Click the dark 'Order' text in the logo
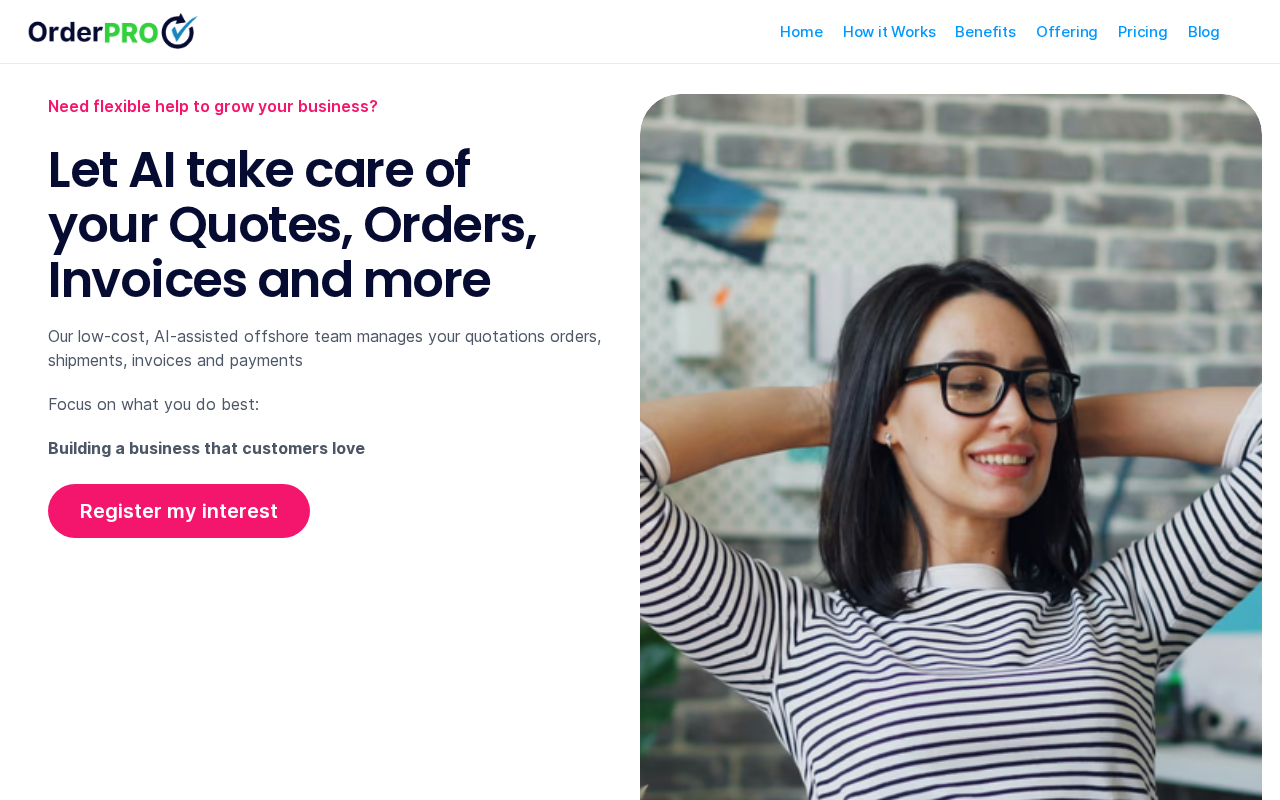 66,32
